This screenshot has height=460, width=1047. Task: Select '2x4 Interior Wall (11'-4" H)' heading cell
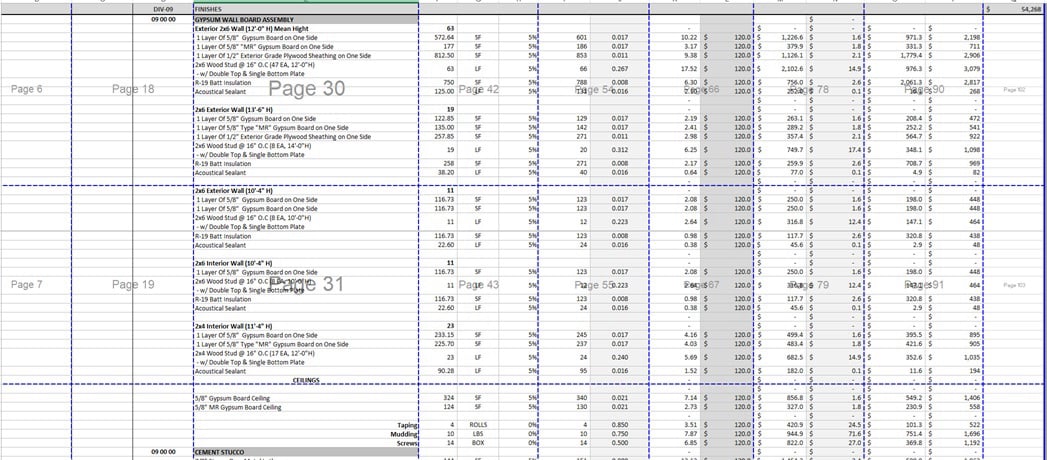click(x=306, y=326)
